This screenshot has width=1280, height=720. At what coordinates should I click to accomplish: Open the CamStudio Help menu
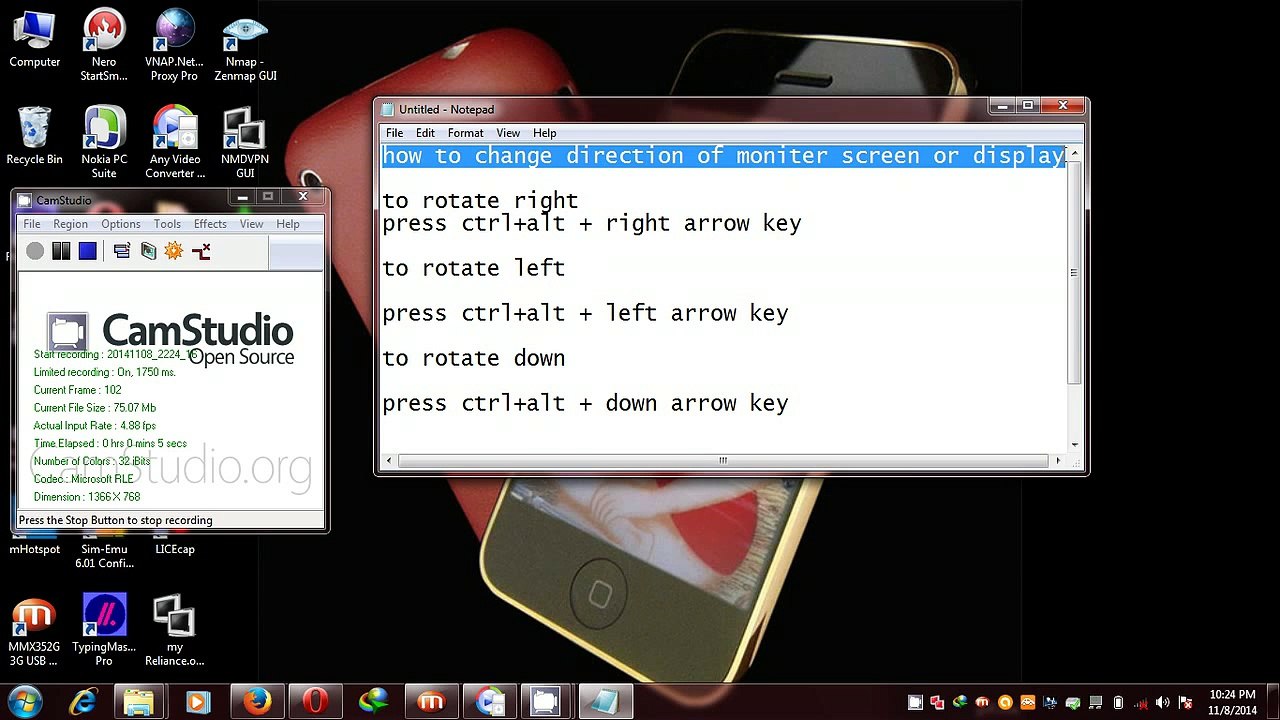pos(288,224)
